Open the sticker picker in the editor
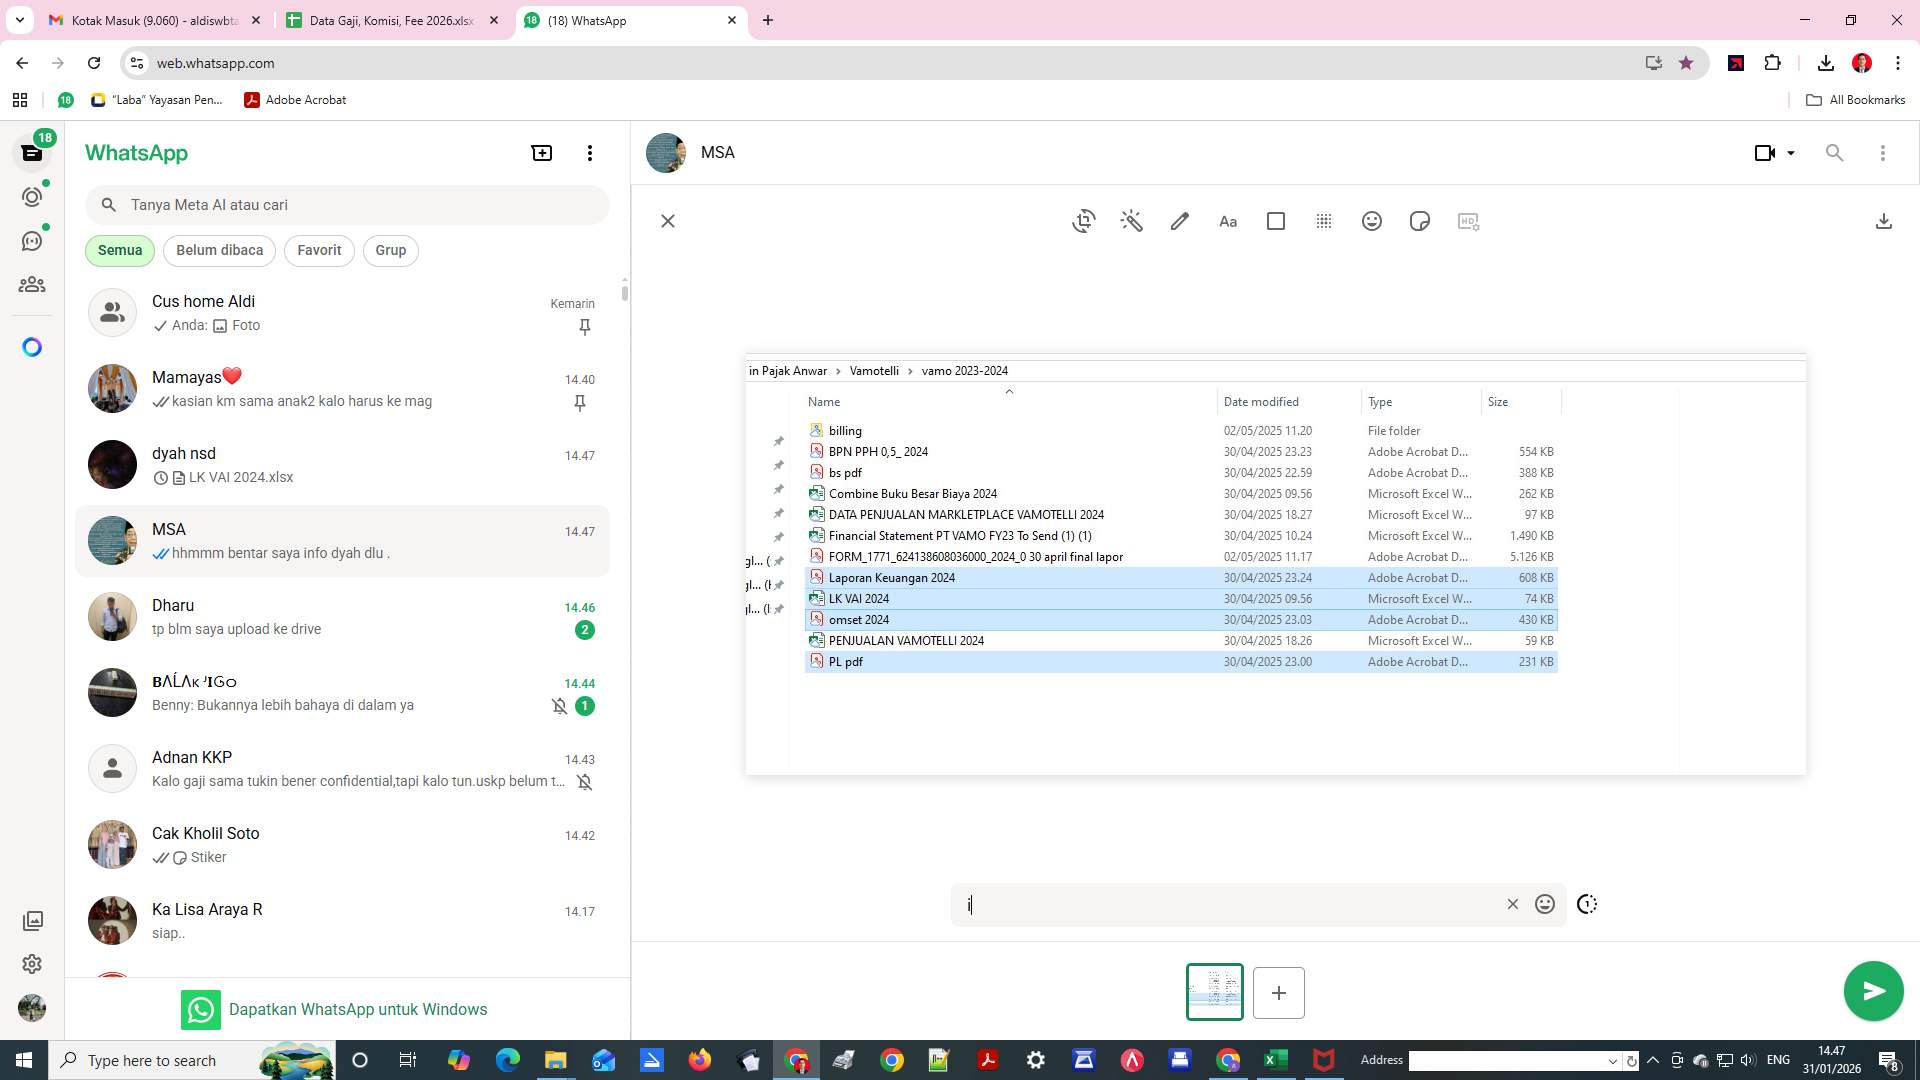The image size is (1920, 1080). pos(1420,221)
